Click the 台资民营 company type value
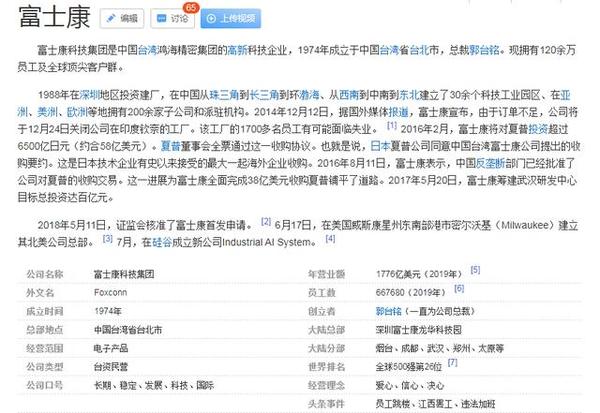 (x=111, y=367)
